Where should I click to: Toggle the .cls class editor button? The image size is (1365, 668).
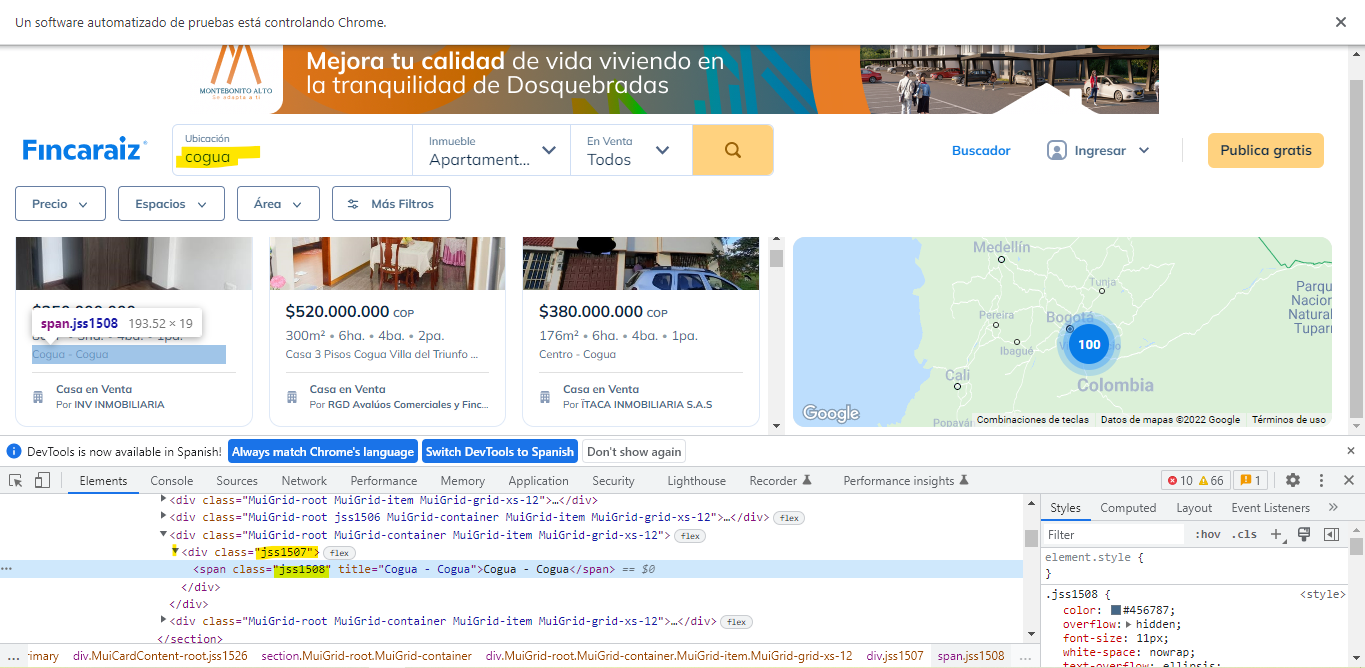pyautogui.click(x=1244, y=535)
